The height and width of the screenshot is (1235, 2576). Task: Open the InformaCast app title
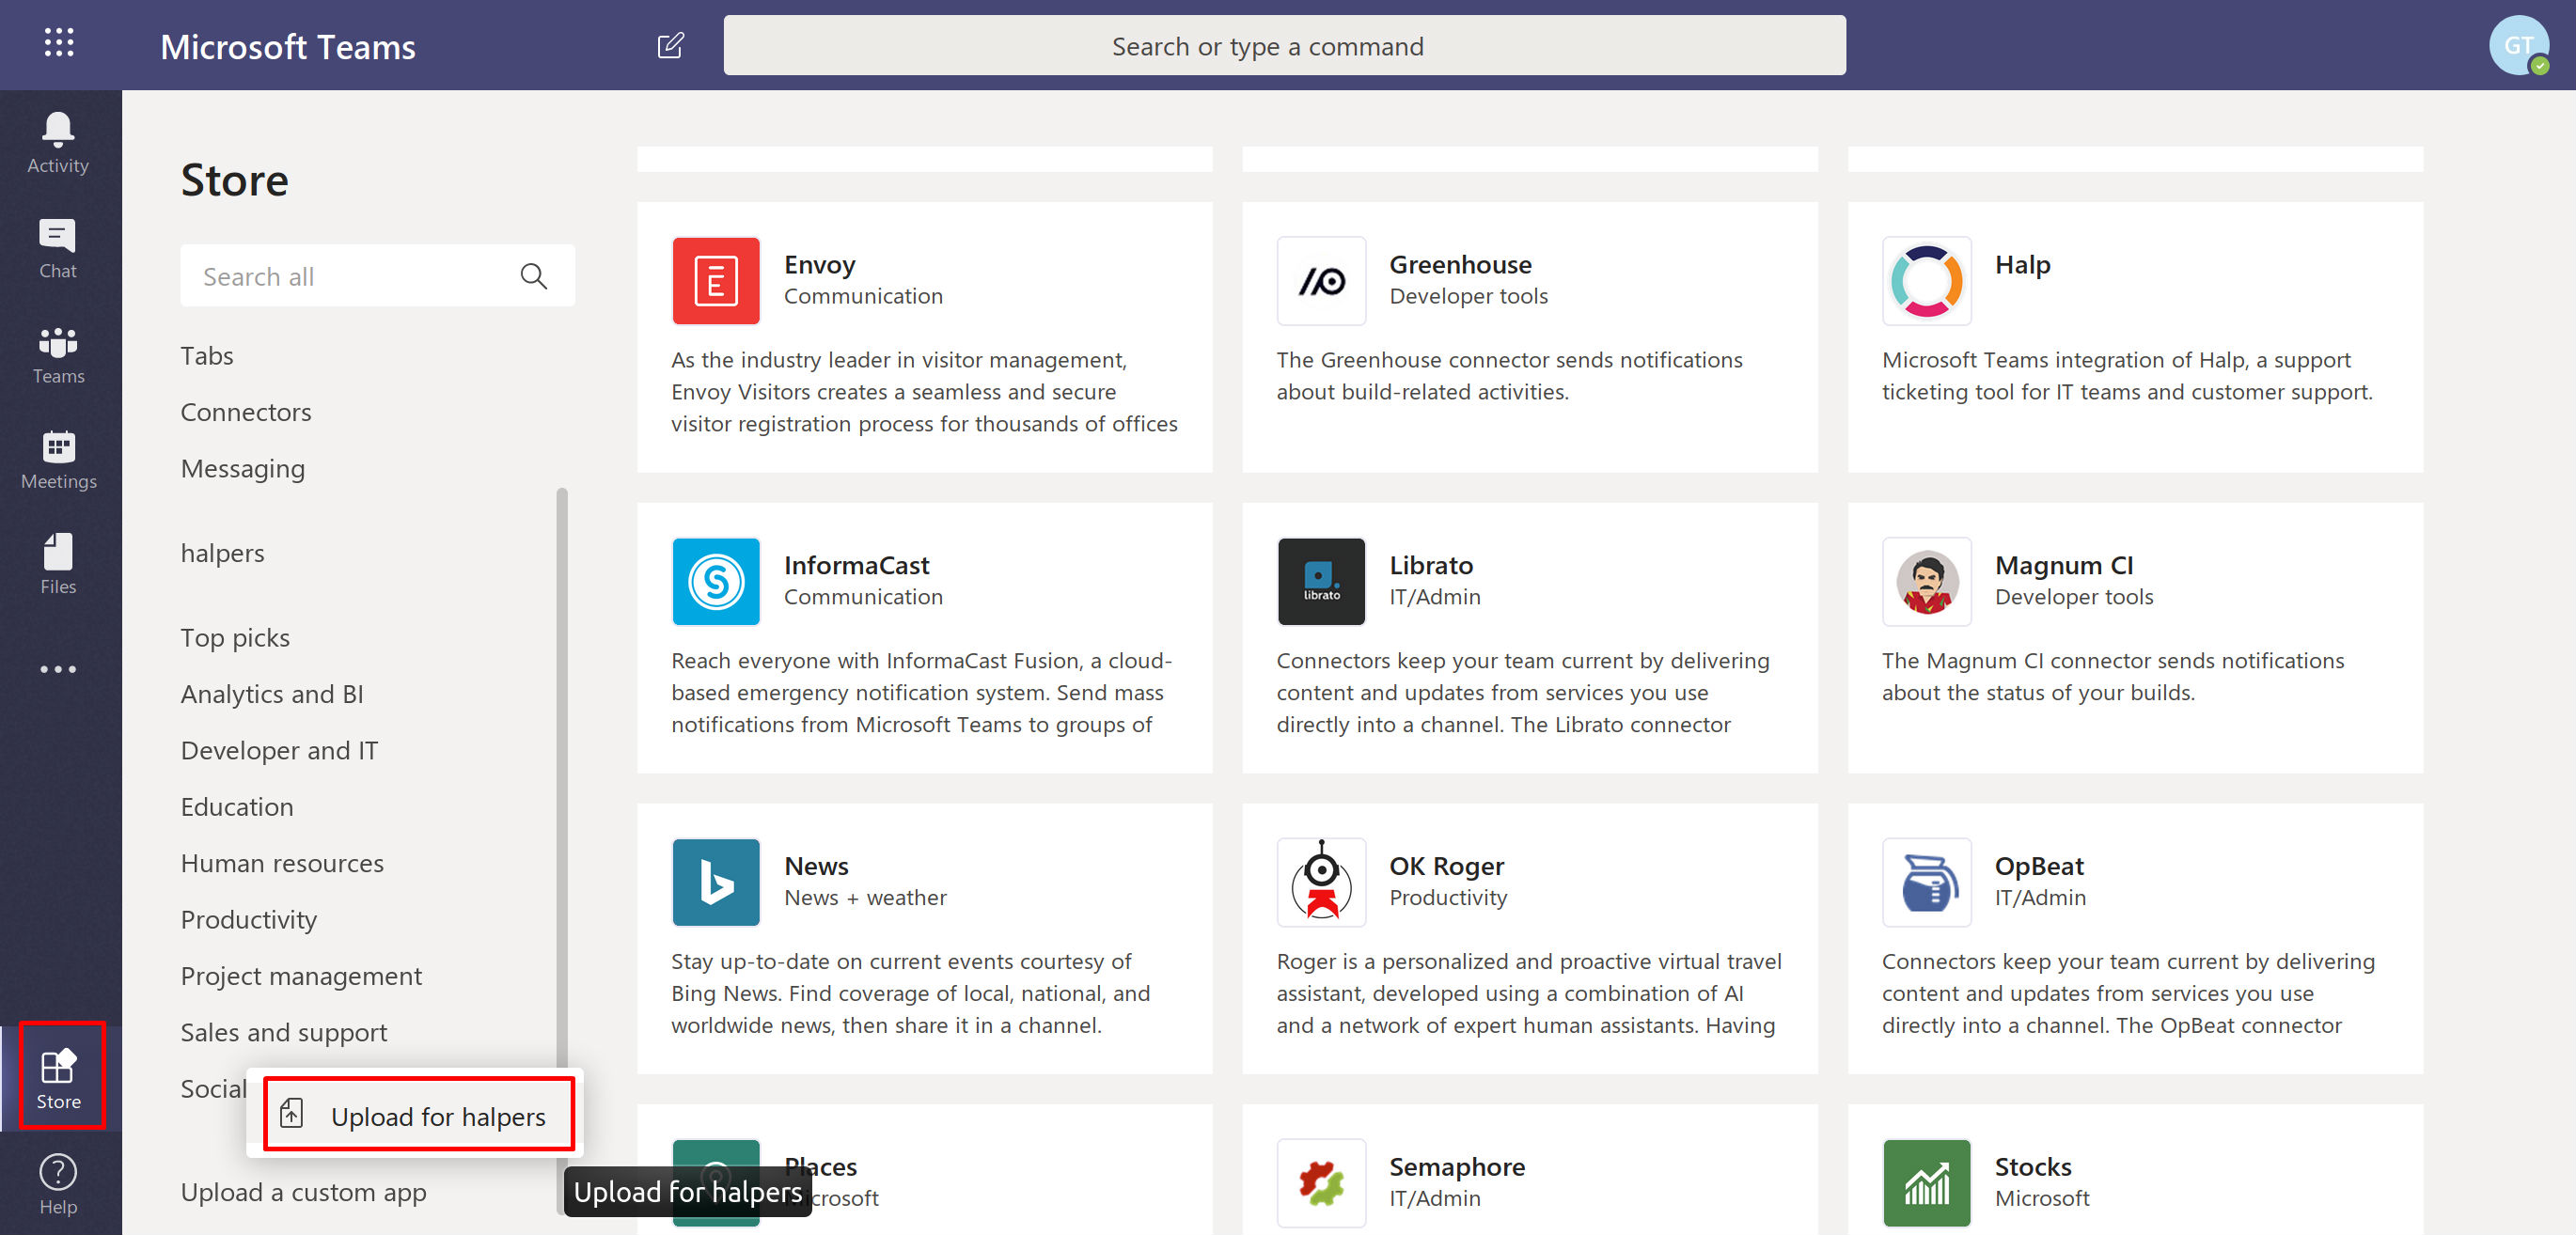point(857,565)
